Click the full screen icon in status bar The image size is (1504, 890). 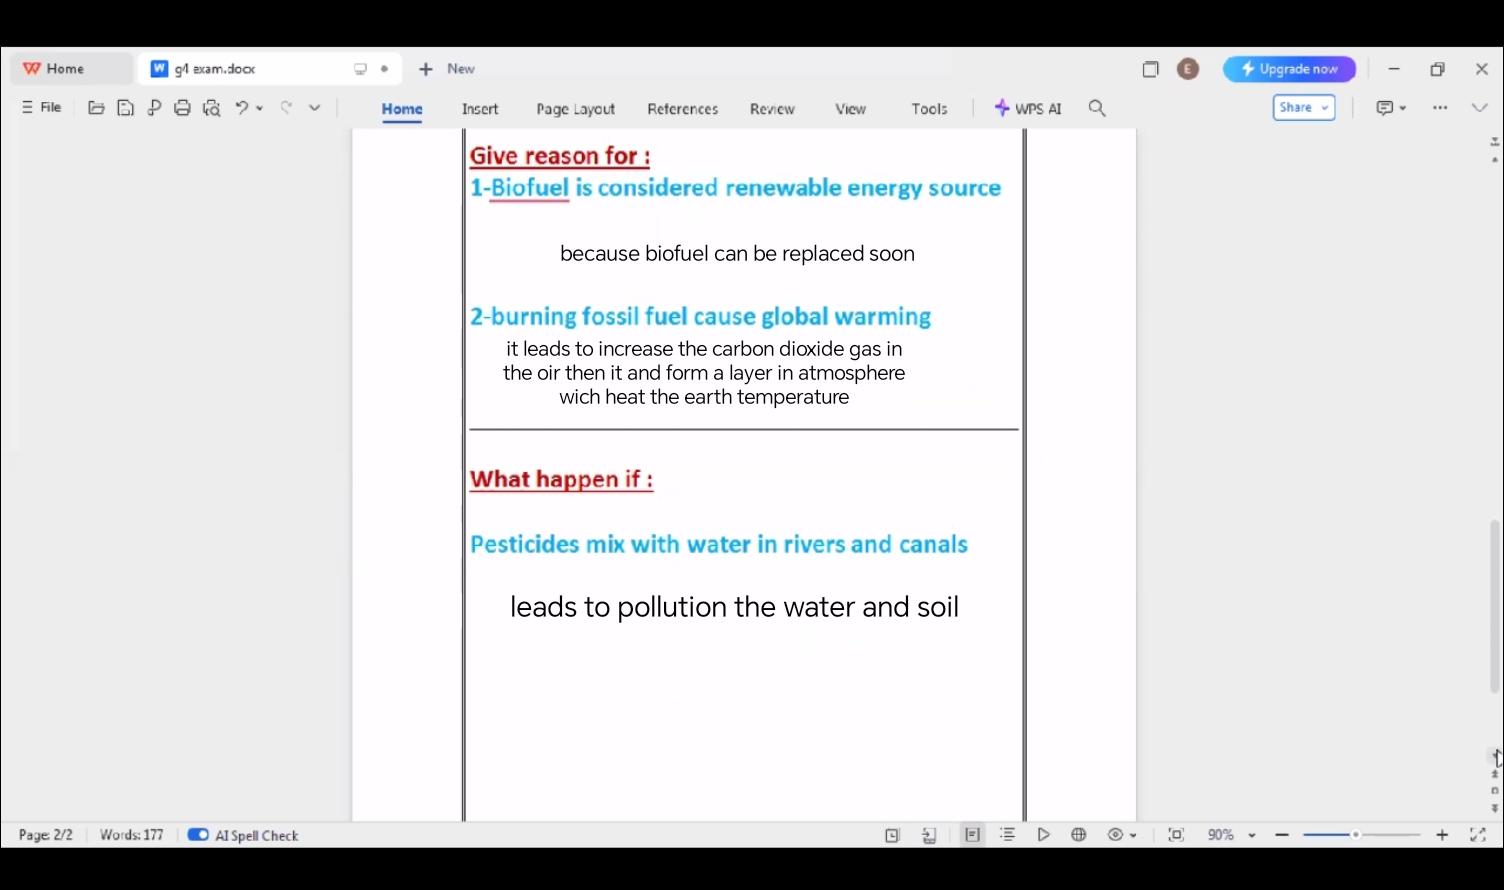[1477, 835]
